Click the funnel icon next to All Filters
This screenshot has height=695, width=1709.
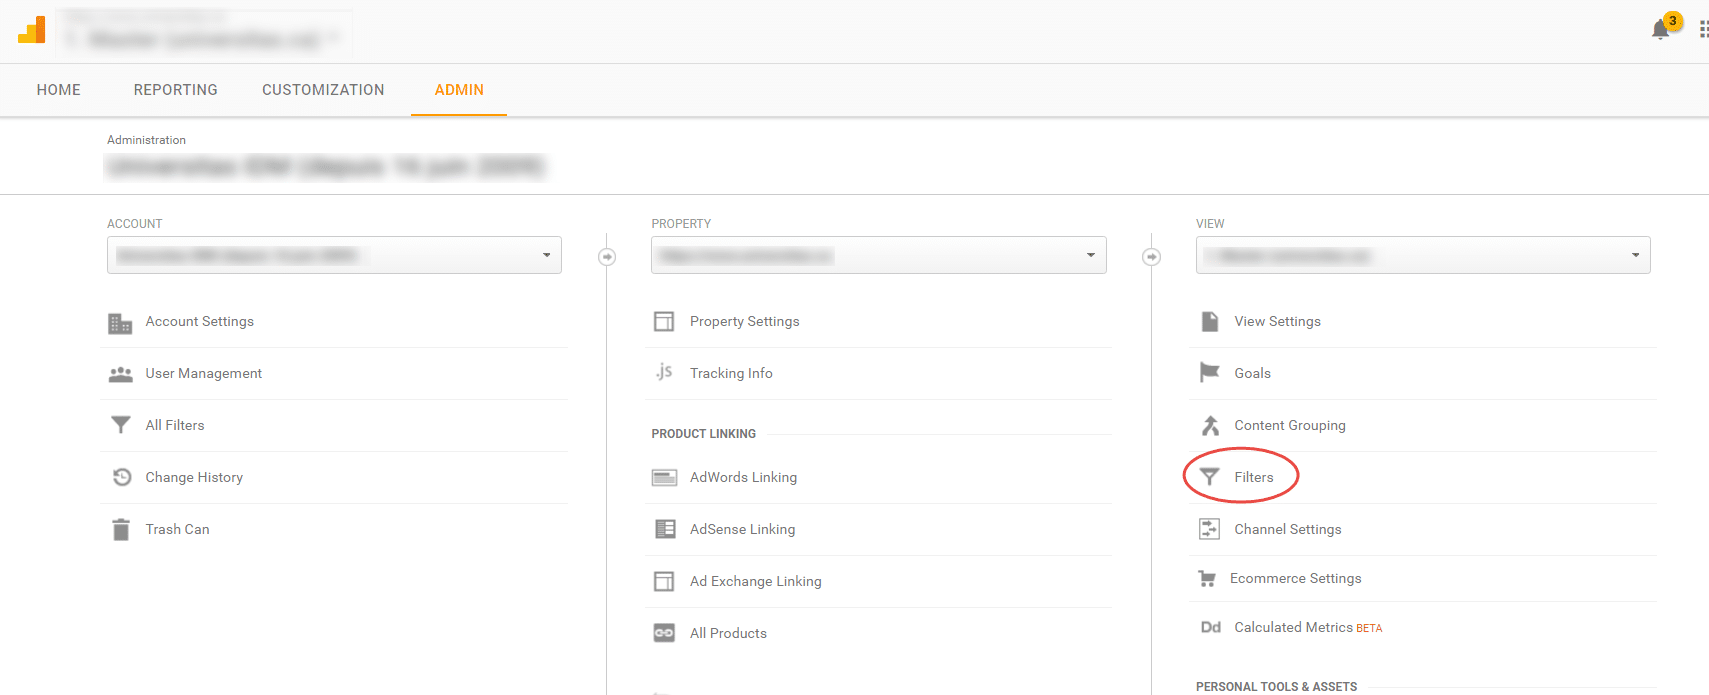(x=121, y=425)
